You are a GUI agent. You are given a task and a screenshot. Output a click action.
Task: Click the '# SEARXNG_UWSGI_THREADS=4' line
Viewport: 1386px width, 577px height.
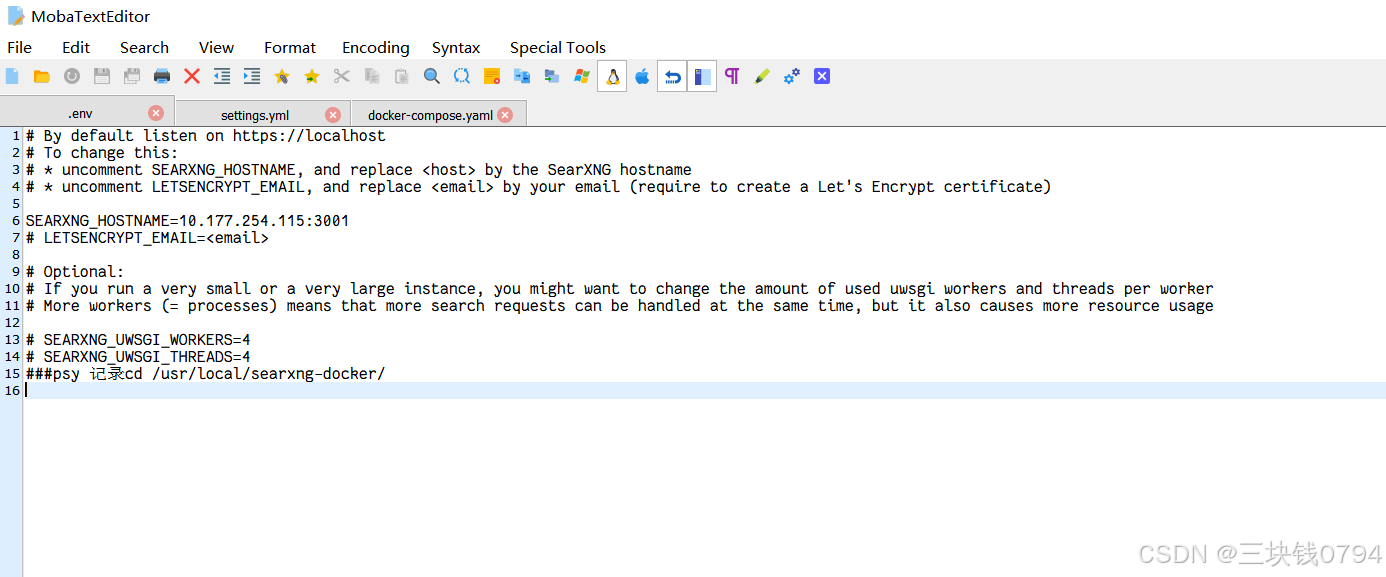pyautogui.click(x=138, y=356)
